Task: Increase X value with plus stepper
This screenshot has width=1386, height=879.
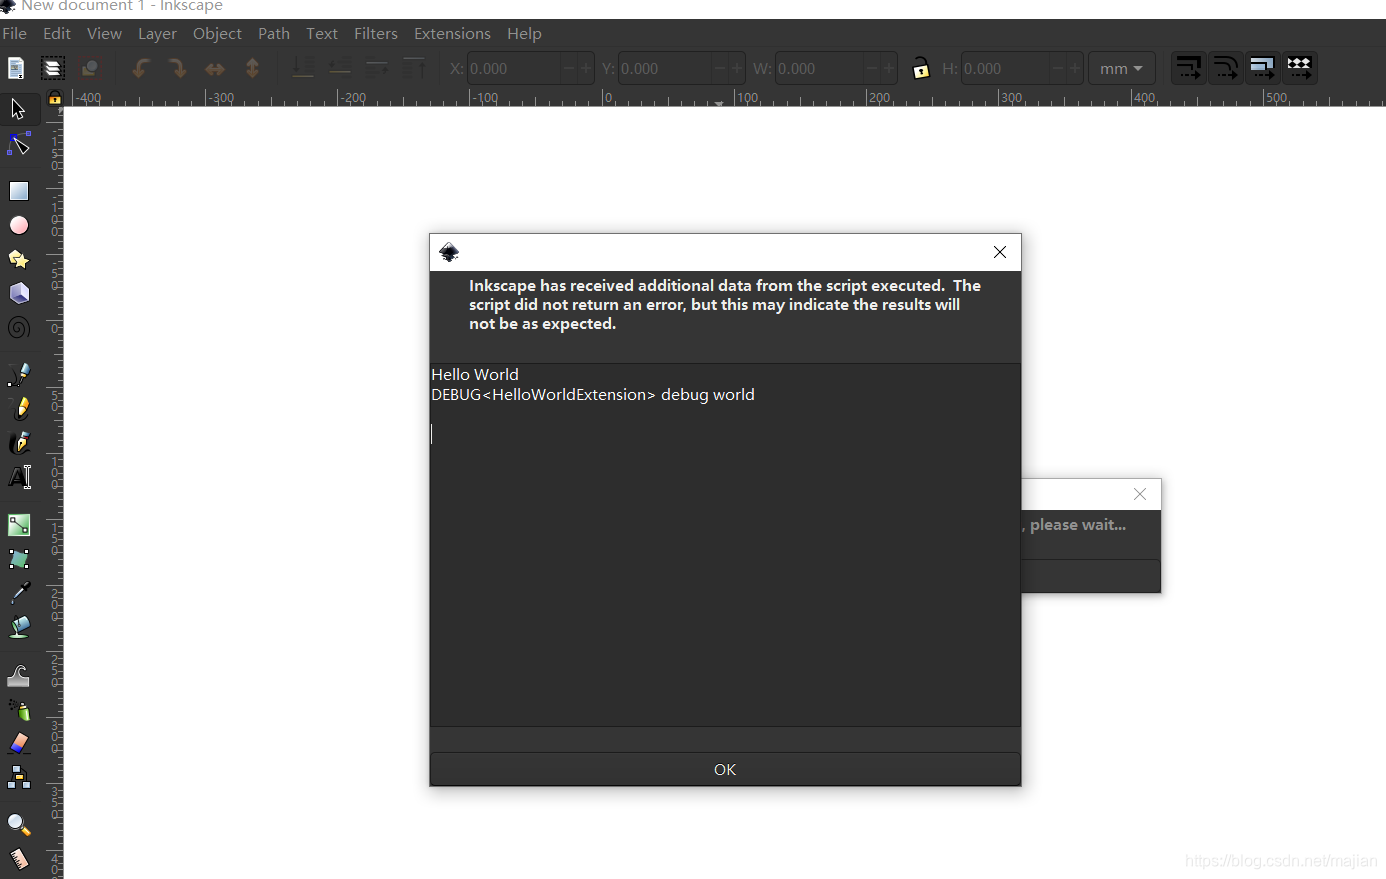Action: tap(586, 68)
